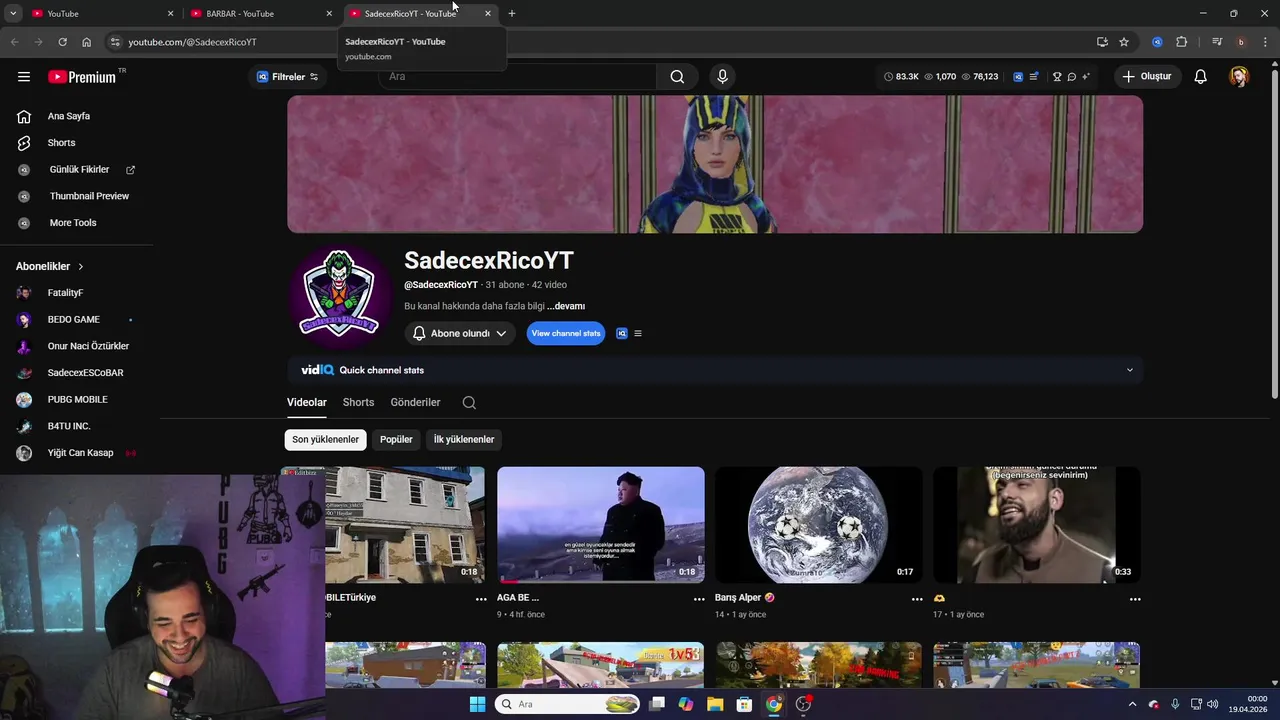Open PUBG MOBILE subscription channel
Viewport: 1280px width, 720px height.
coord(77,400)
